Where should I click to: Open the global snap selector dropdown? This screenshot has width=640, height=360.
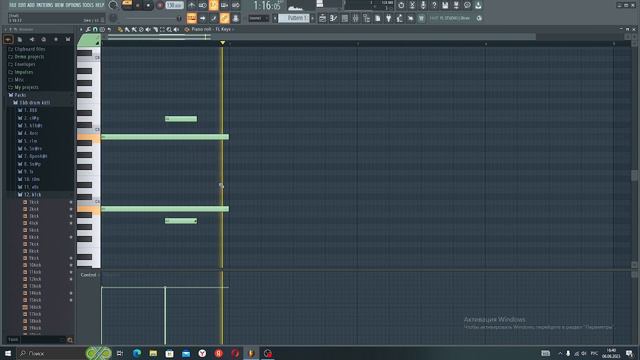point(259,18)
